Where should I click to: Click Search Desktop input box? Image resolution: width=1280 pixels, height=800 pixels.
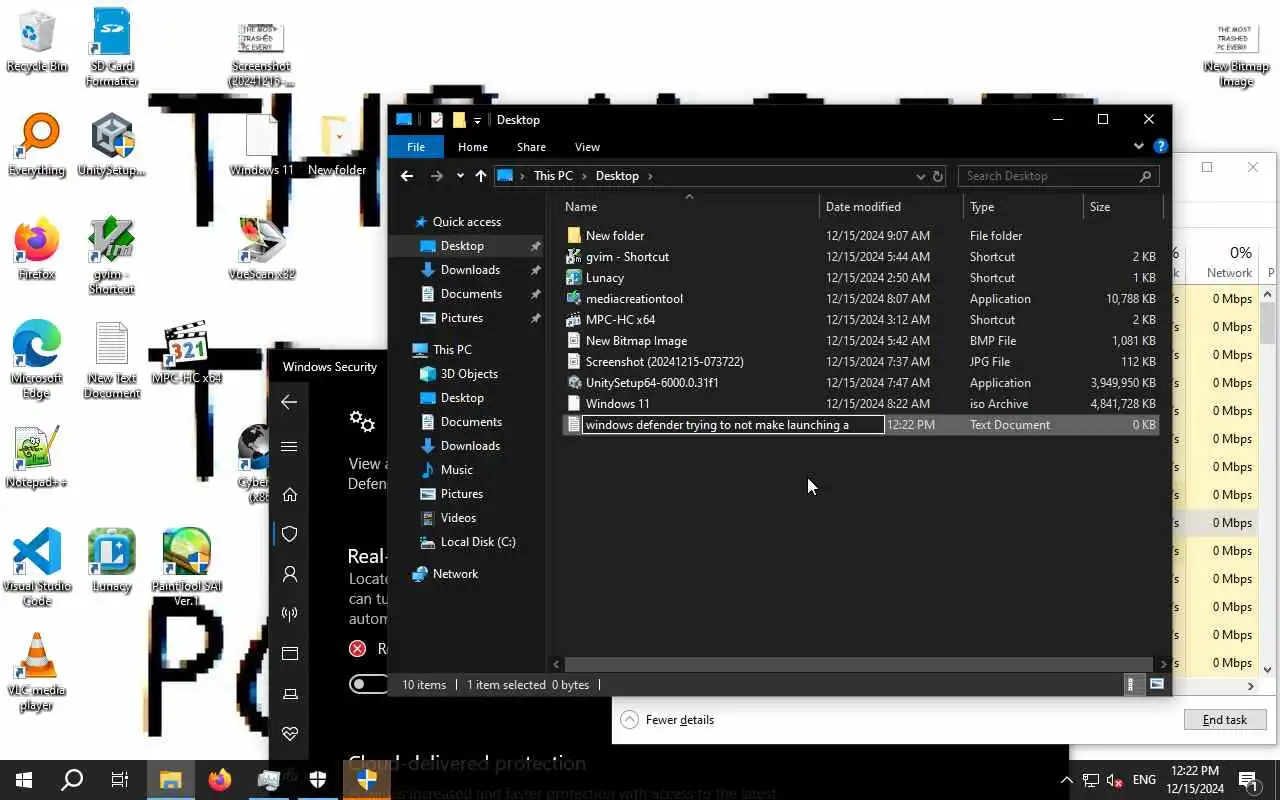point(1058,176)
